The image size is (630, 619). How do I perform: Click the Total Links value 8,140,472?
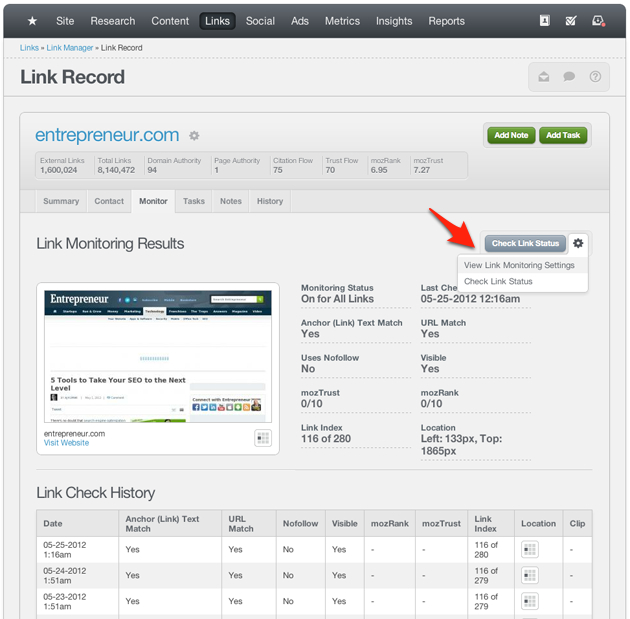coord(116,170)
